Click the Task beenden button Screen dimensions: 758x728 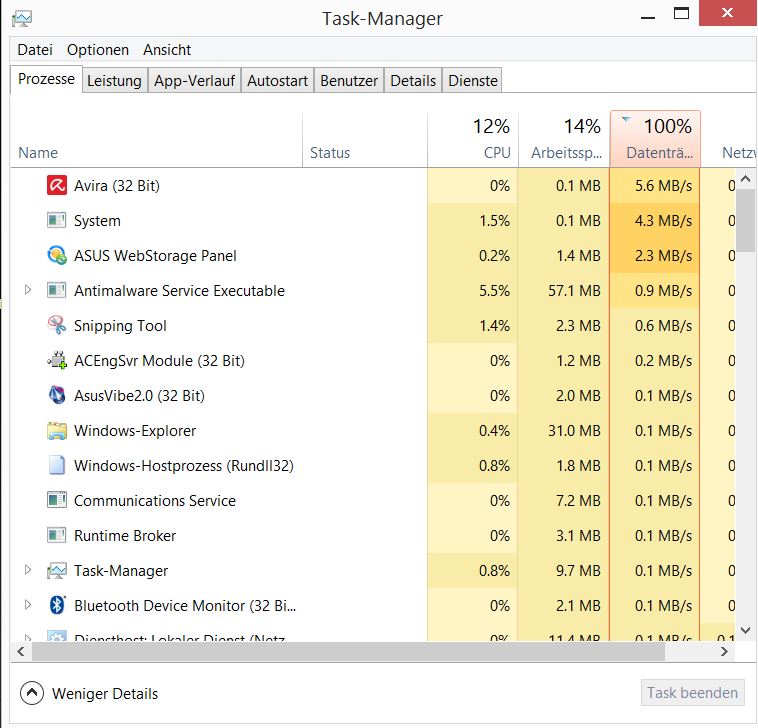coord(692,693)
